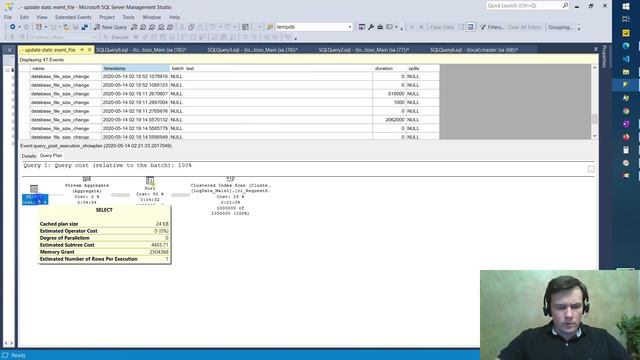The height and width of the screenshot is (360, 640).
Task: Open the Properties side panel tab
Action: point(604,57)
